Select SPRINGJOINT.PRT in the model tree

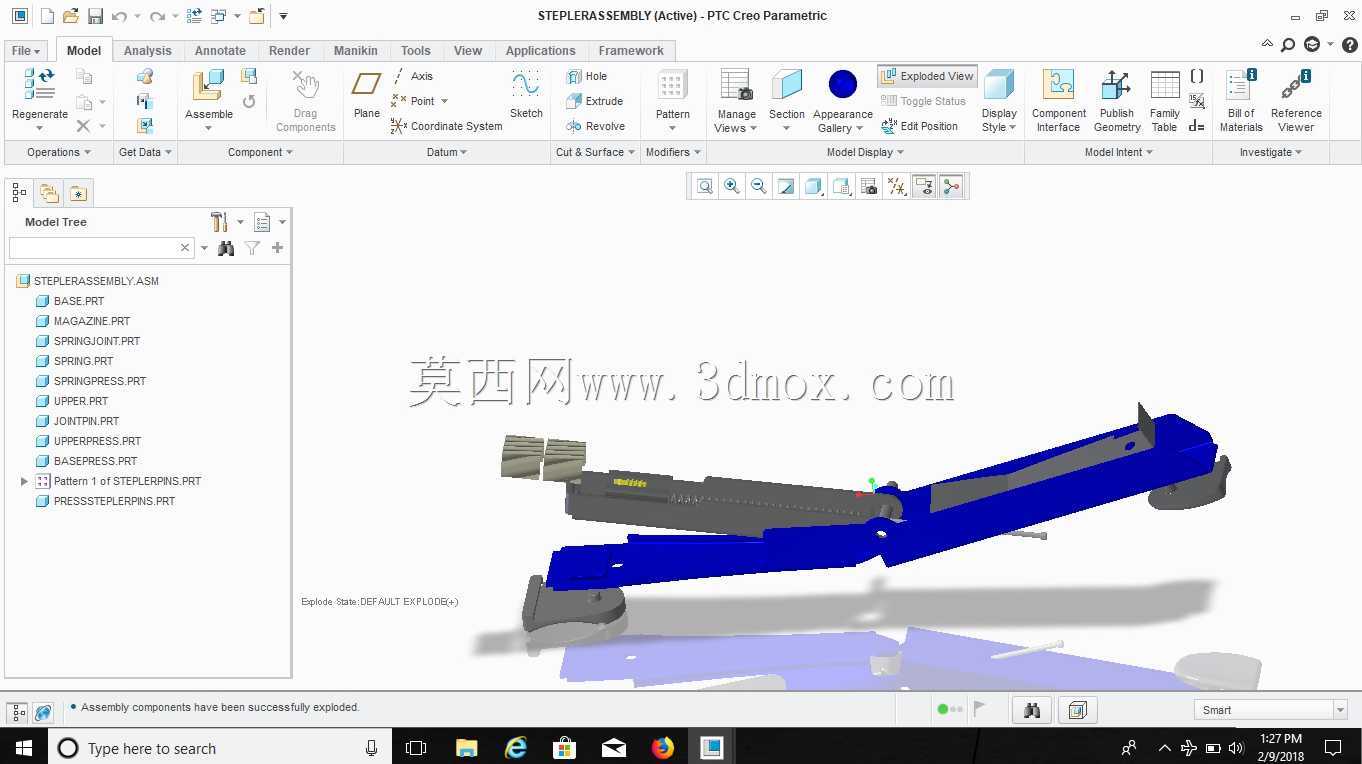pyautogui.click(x=97, y=341)
